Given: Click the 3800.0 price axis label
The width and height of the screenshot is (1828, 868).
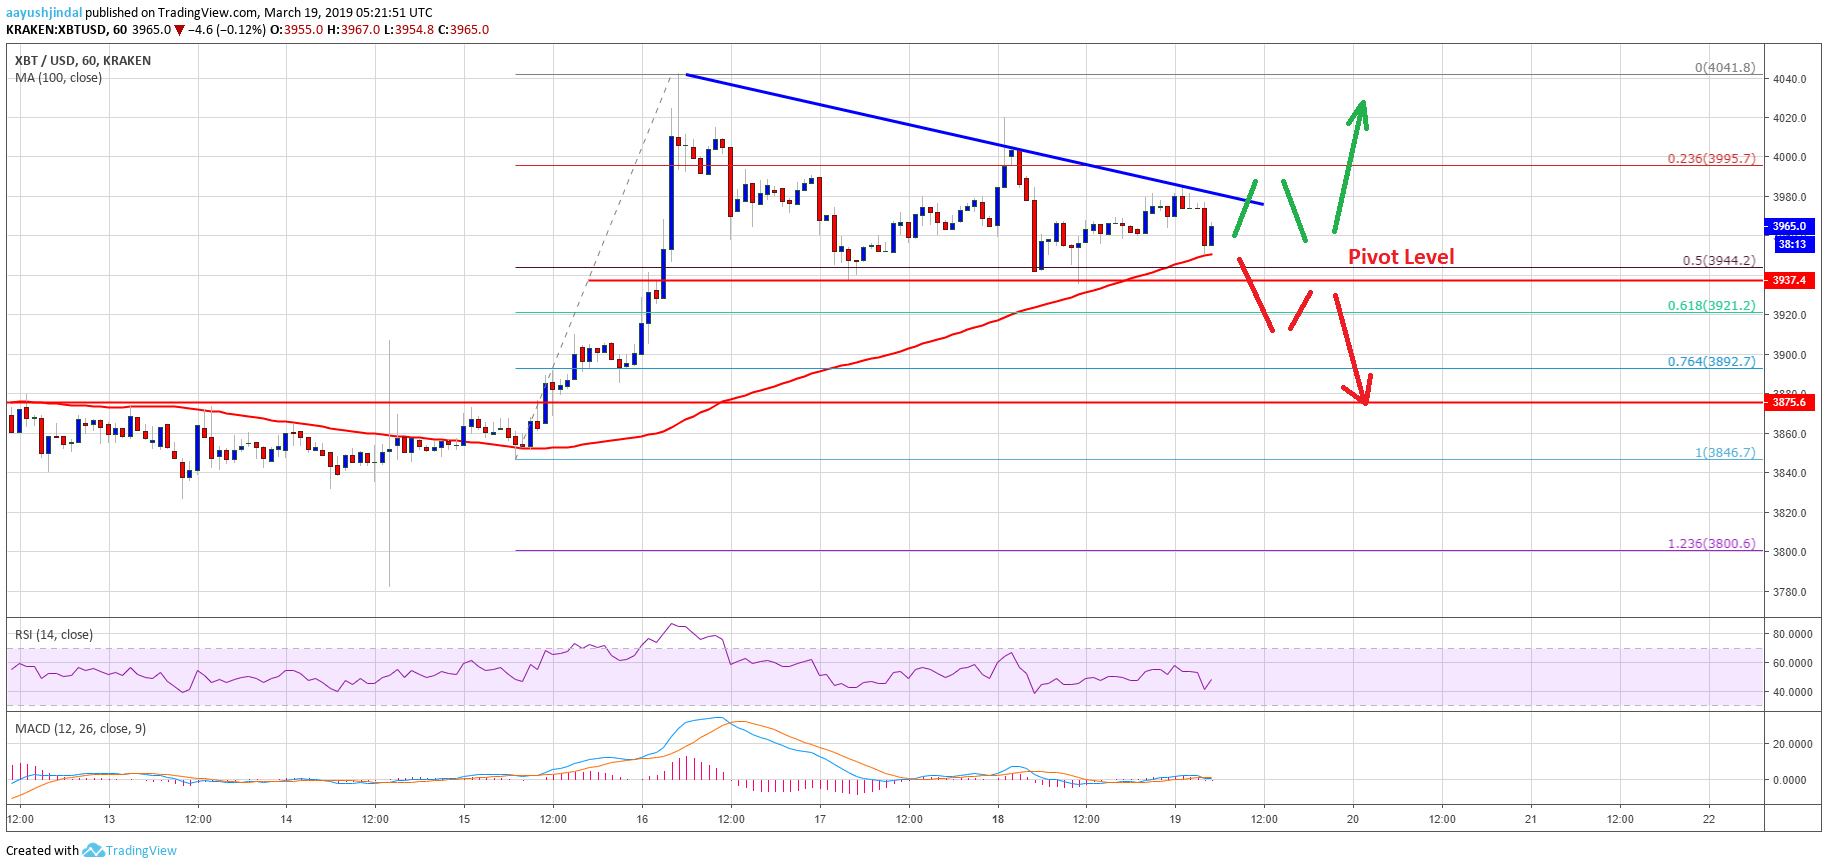Looking at the screenshot, I should pos(1790,553).
